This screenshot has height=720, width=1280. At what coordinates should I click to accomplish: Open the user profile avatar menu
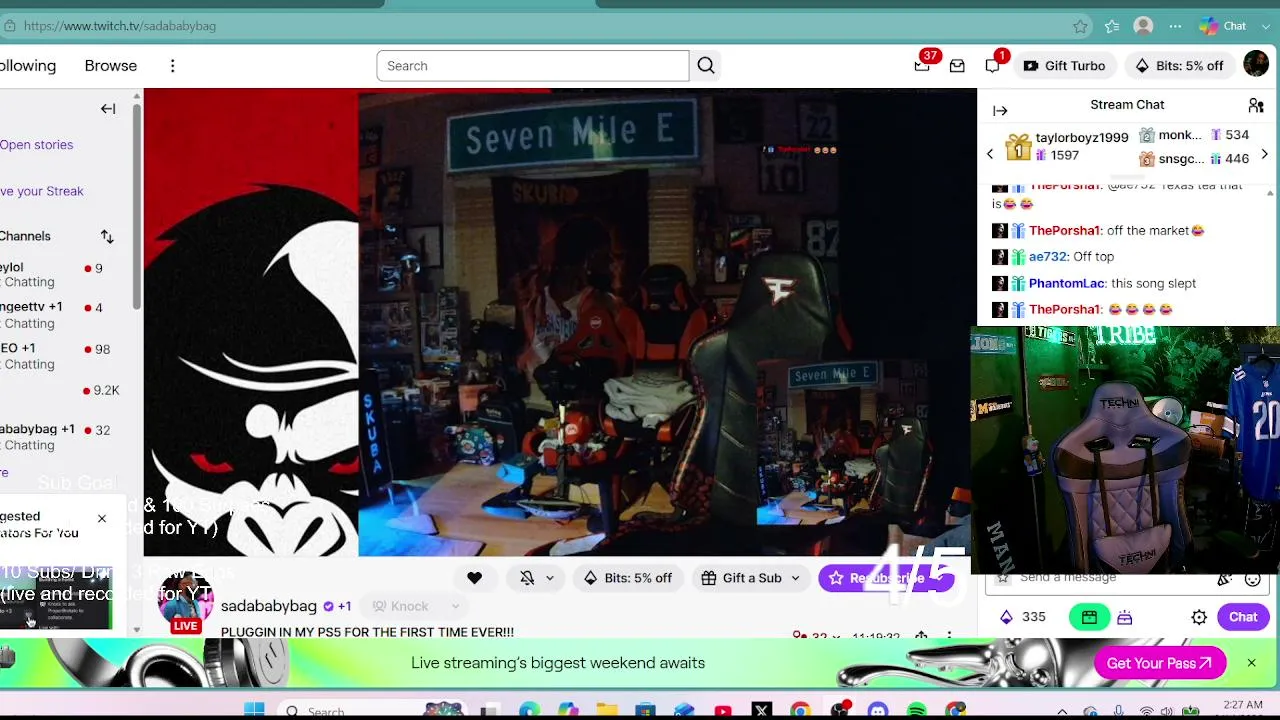(x=1256, y=65)
